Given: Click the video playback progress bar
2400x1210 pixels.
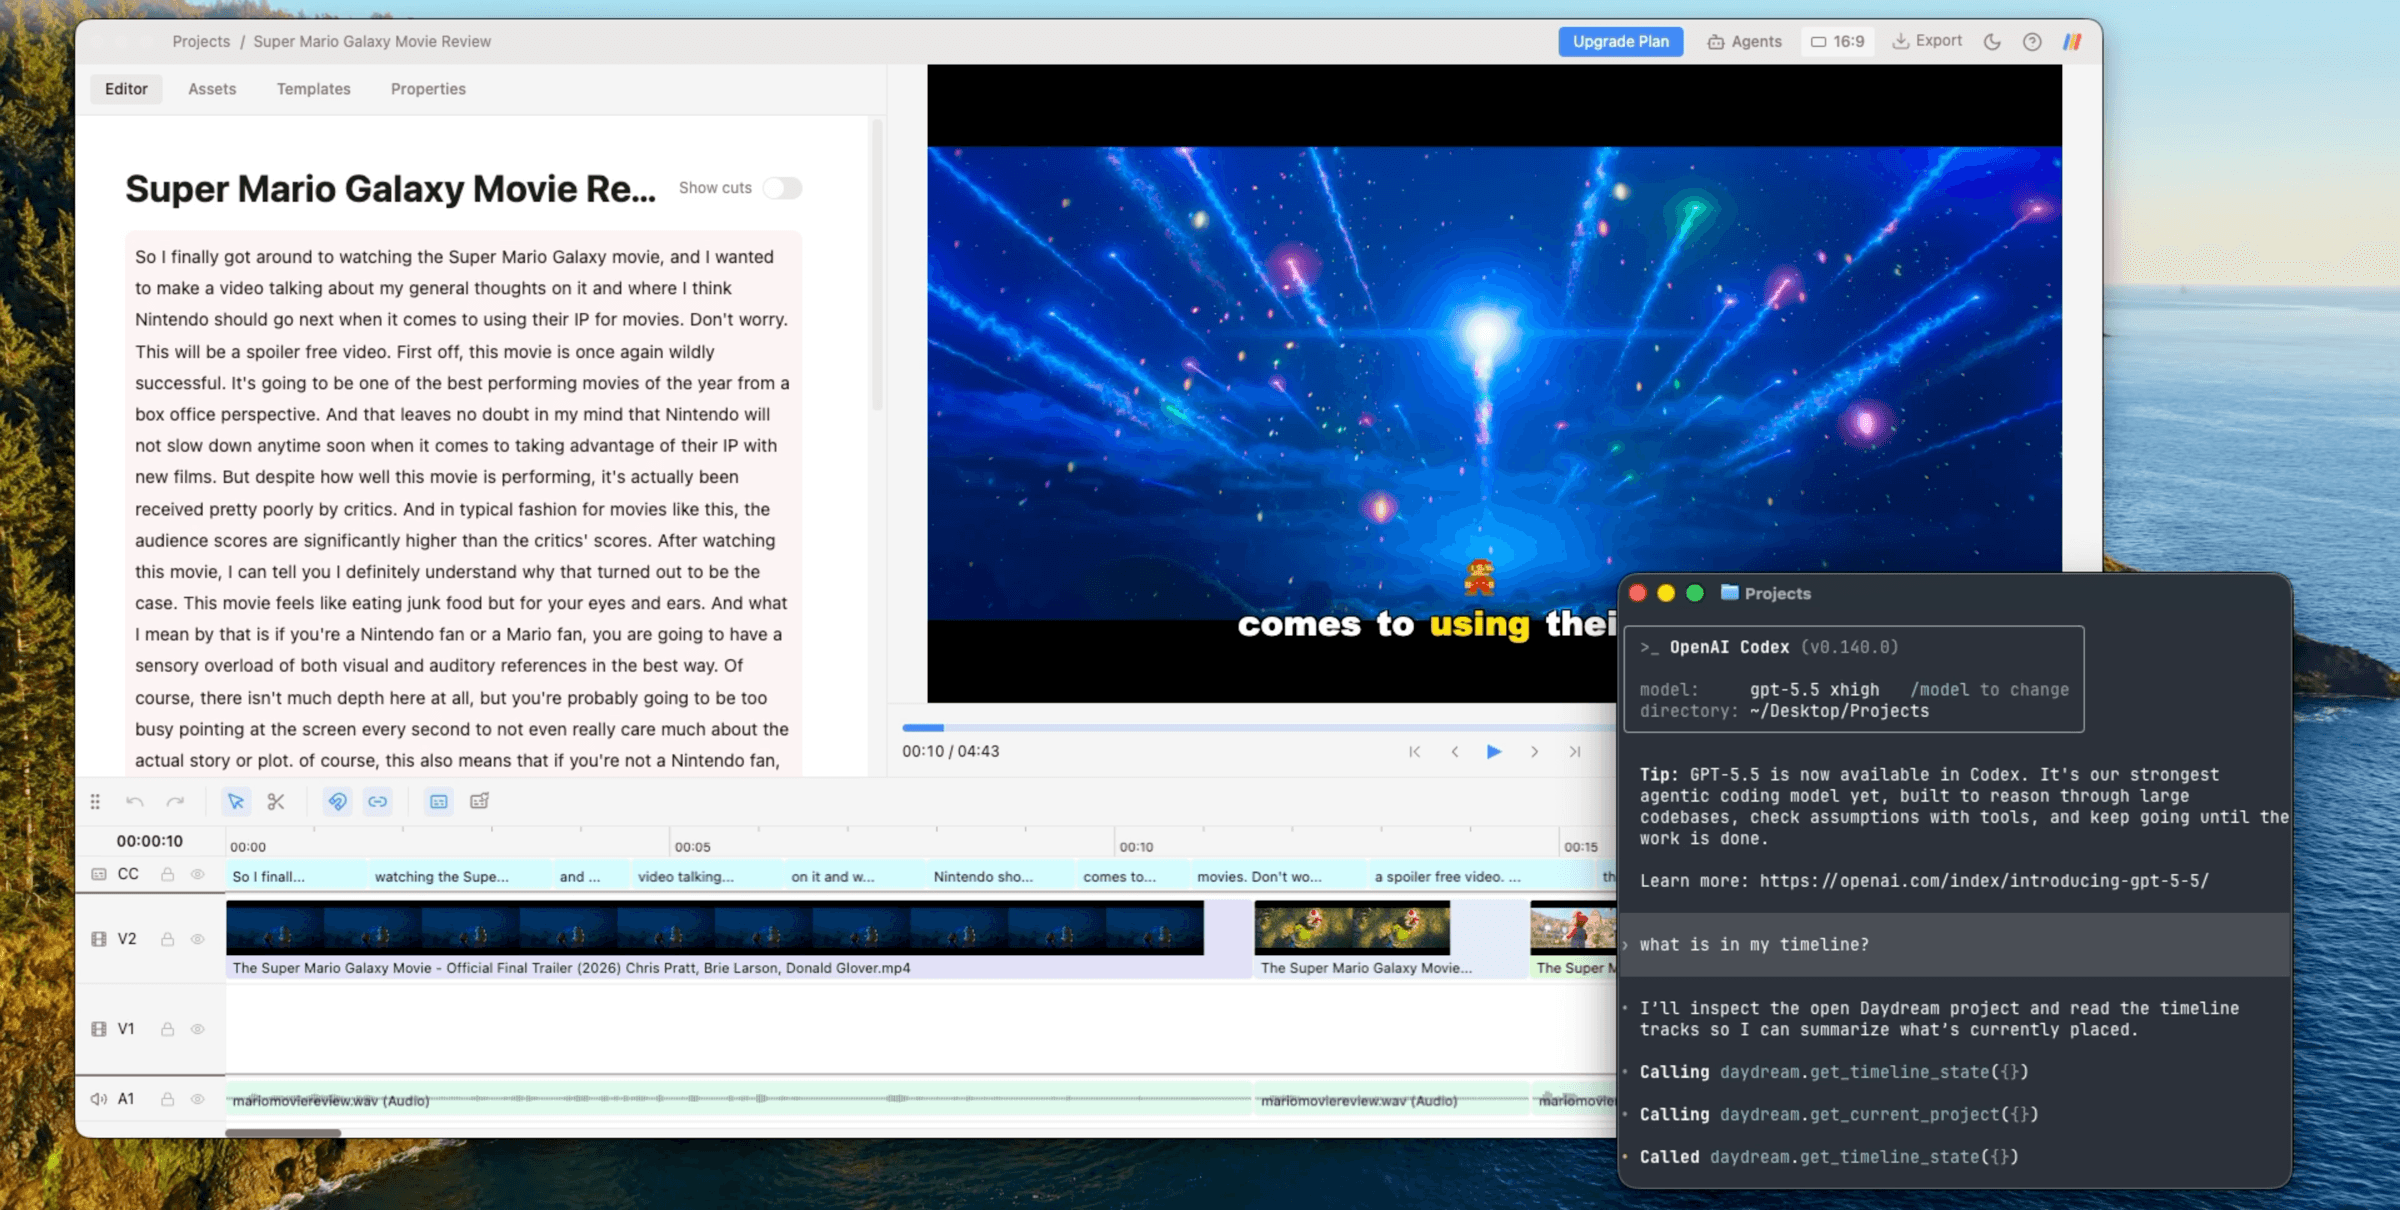Looking at the screenshot, I should point(1258,727).
